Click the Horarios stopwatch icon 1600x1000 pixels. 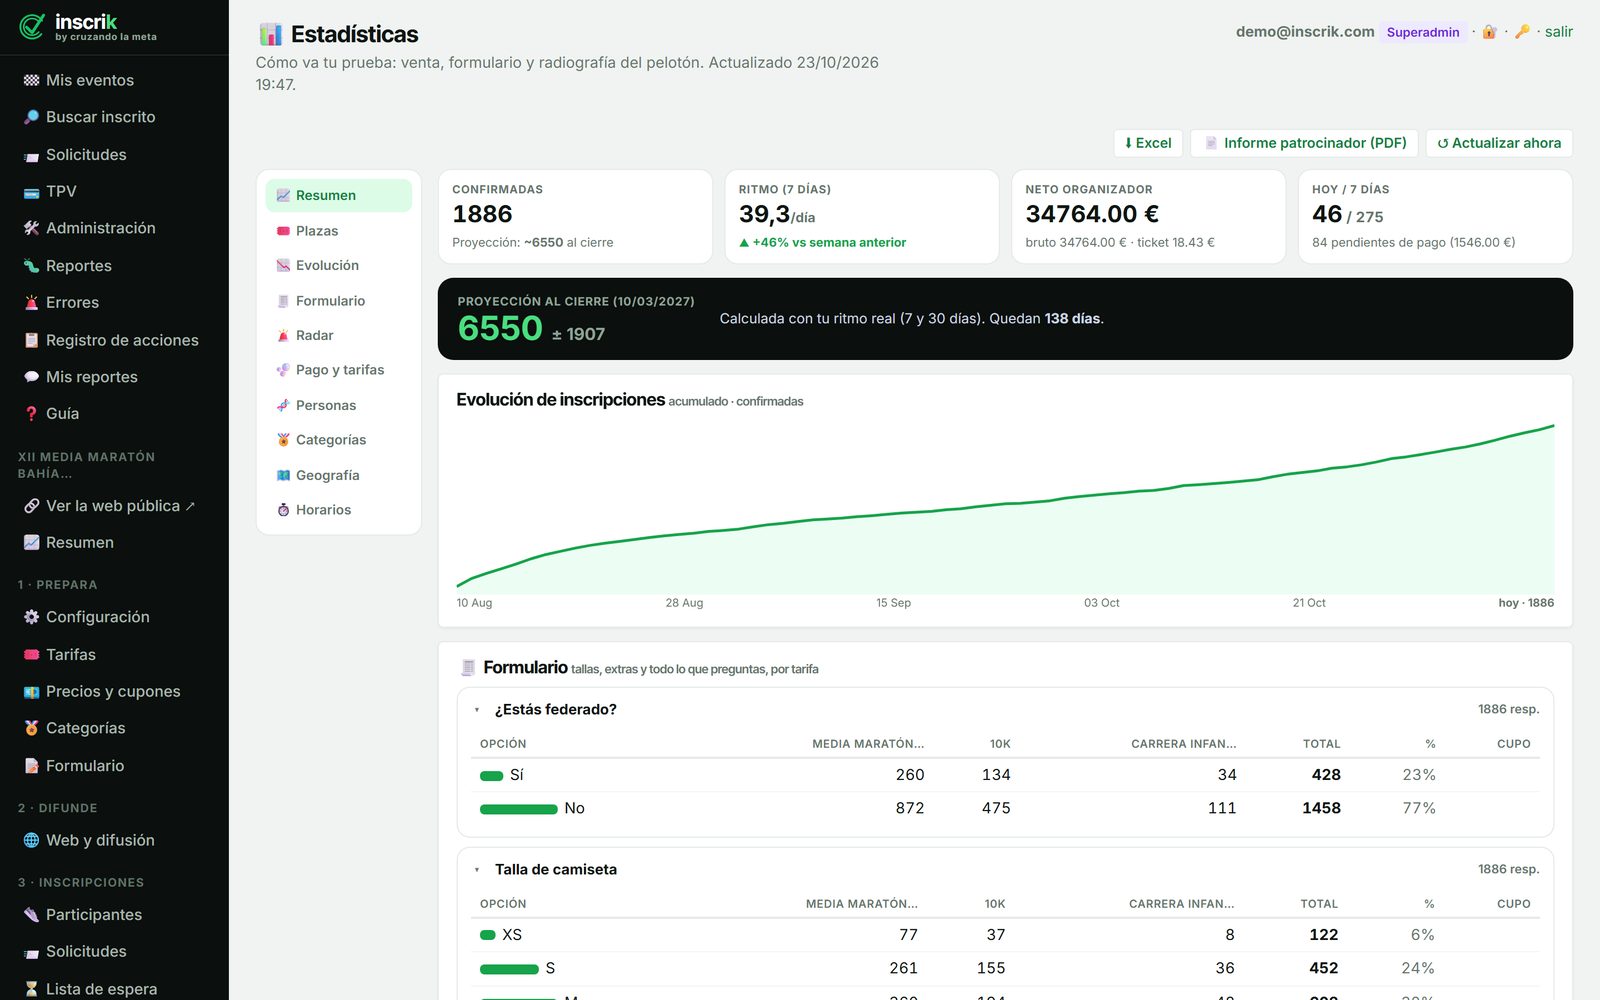click(283, 510)
